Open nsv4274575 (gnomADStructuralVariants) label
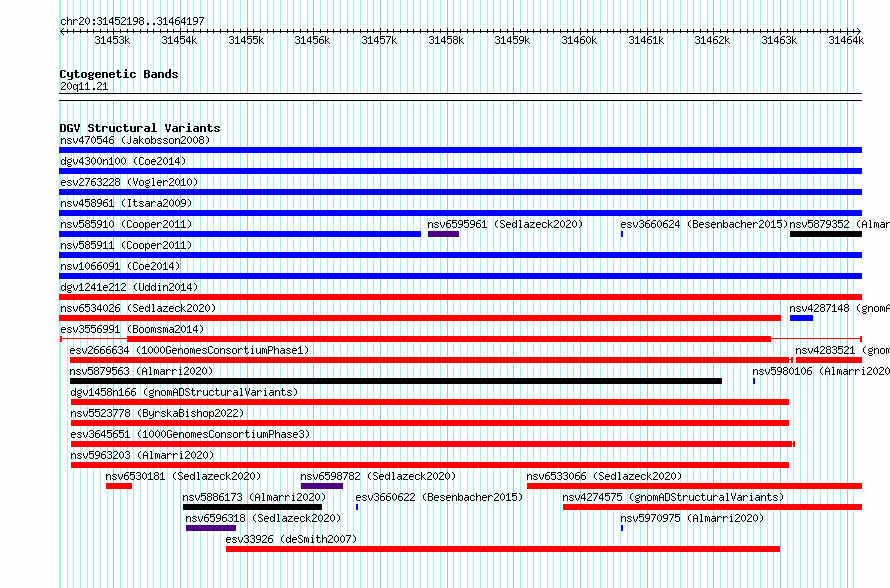This screenshot has width=890, height=588. [673, 497]
